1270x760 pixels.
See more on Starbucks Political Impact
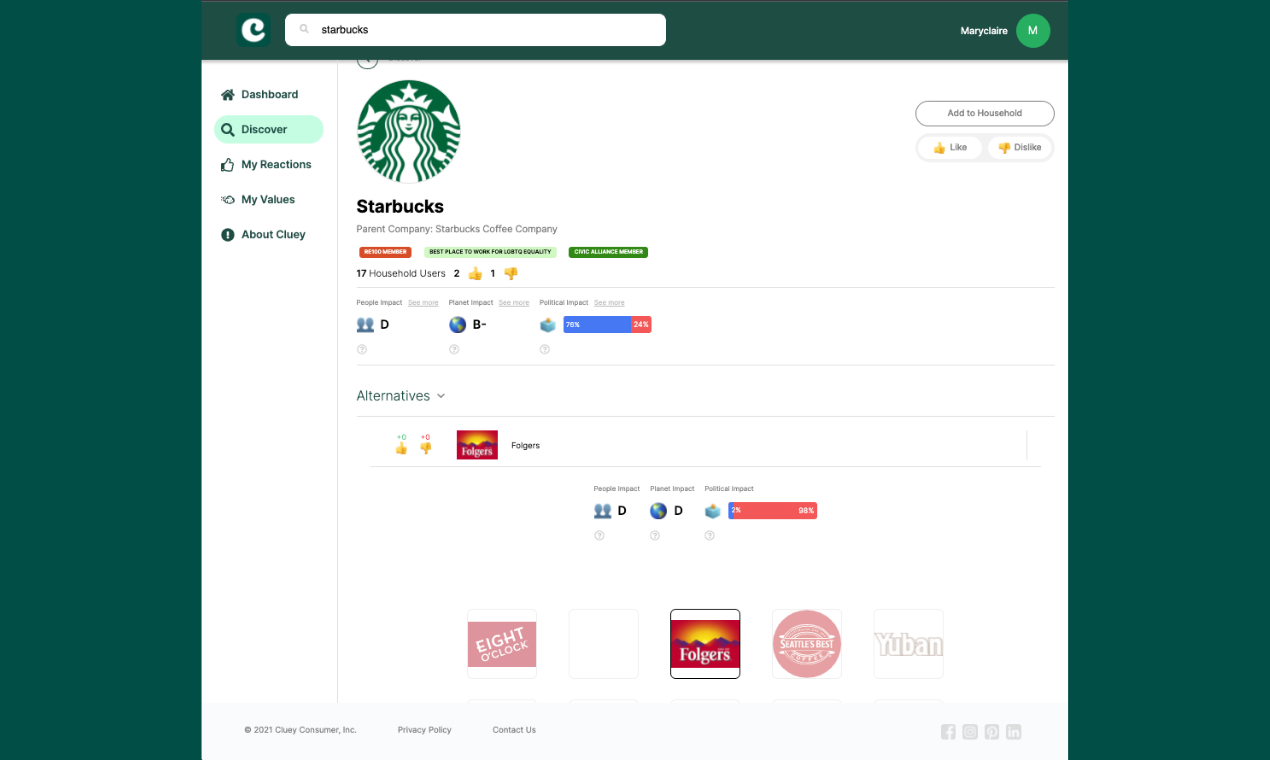[x=609, y=303]
